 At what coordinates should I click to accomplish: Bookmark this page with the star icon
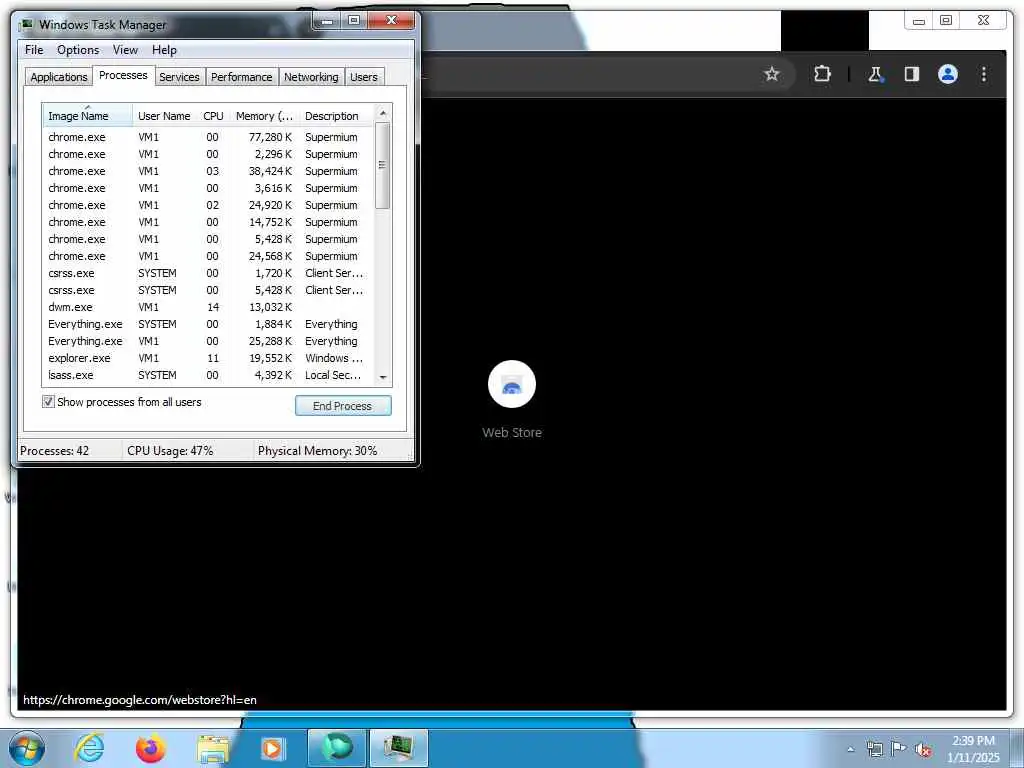pos(771,74)
